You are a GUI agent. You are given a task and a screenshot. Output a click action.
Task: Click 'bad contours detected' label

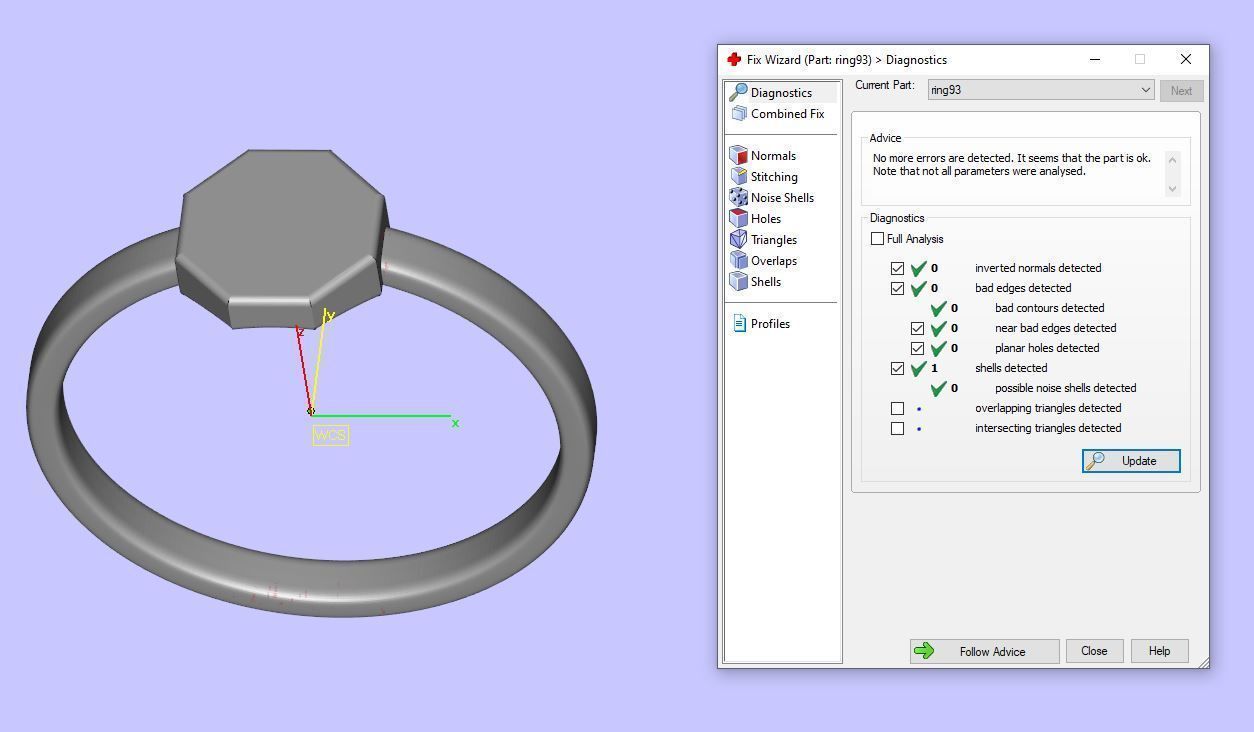[1050, 308]
